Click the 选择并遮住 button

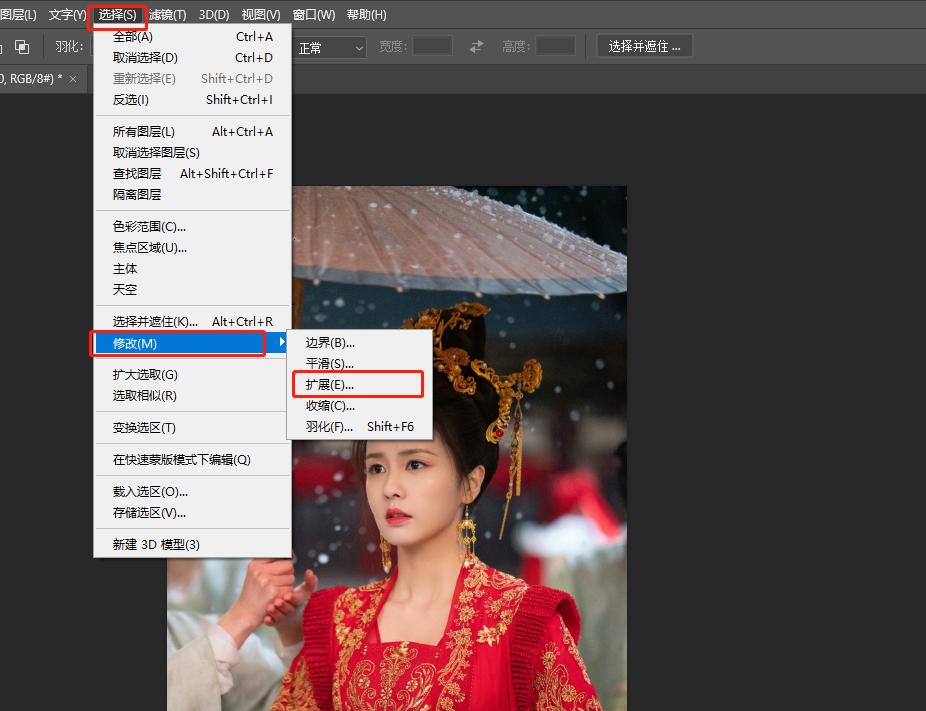pos(644,45)
